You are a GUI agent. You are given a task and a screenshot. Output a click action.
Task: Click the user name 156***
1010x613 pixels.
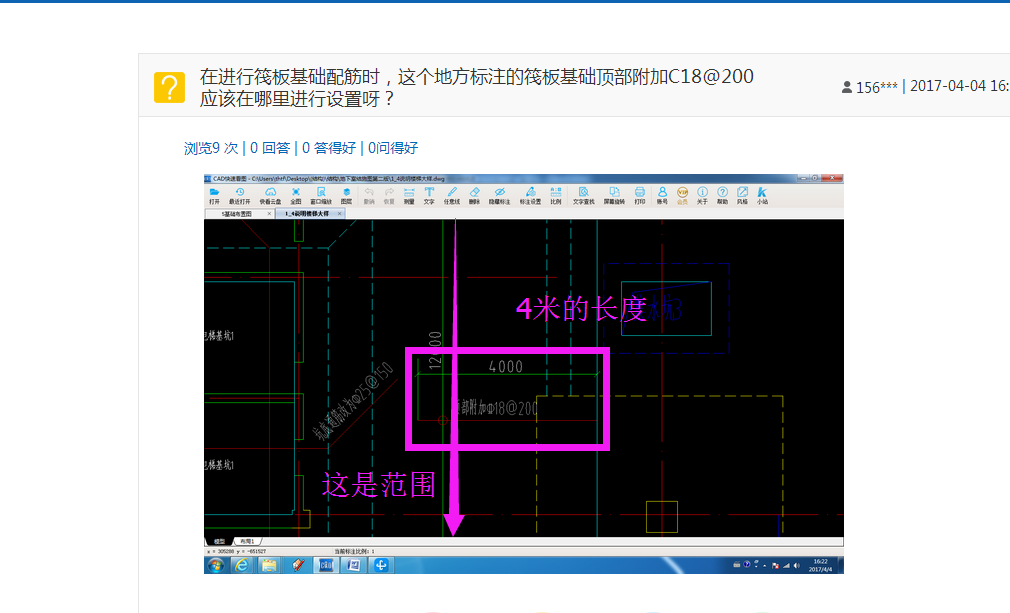877,87
